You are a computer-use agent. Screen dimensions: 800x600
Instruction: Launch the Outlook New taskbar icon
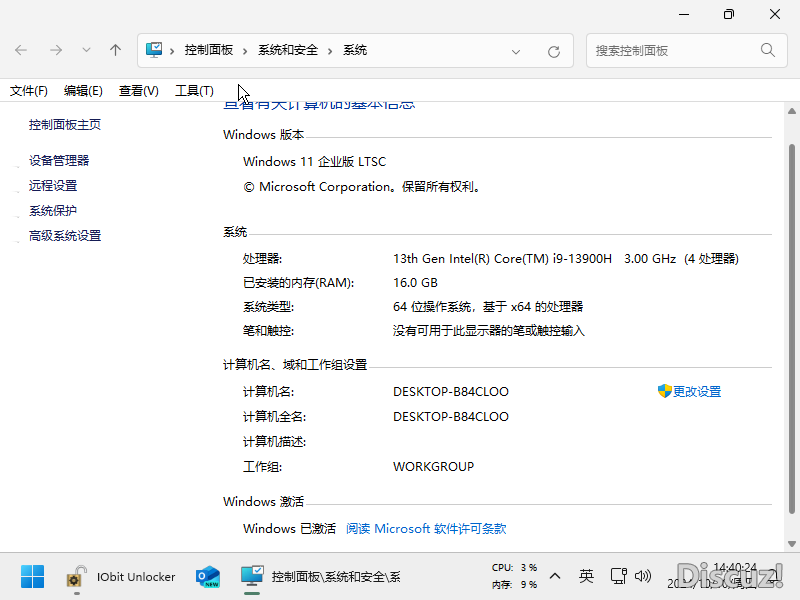[x=208, y=577]
